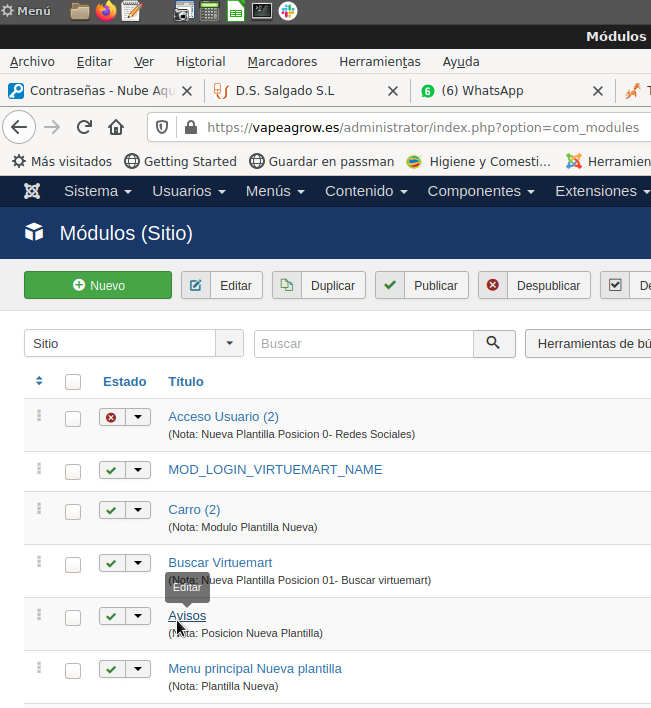The height and width of the screenshot is (708, 651).
Task: Click the padlock site security icon
Action: coord(191,127)
